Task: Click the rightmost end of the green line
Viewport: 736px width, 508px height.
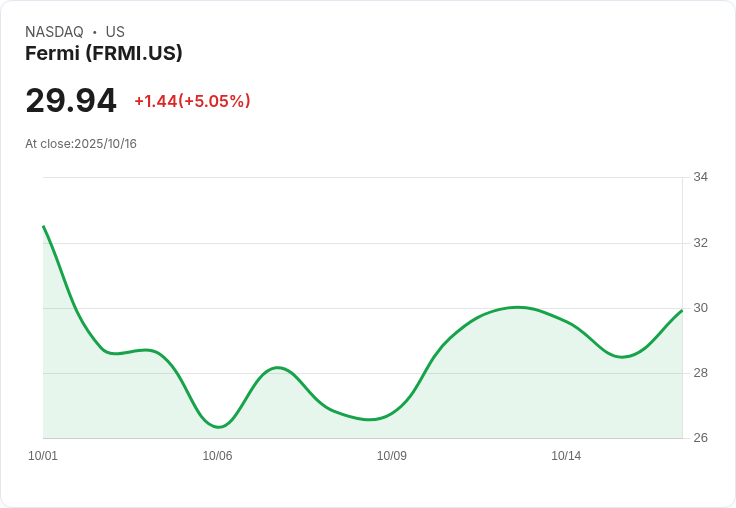Action: pyautogui.click(x=681, y=311)
